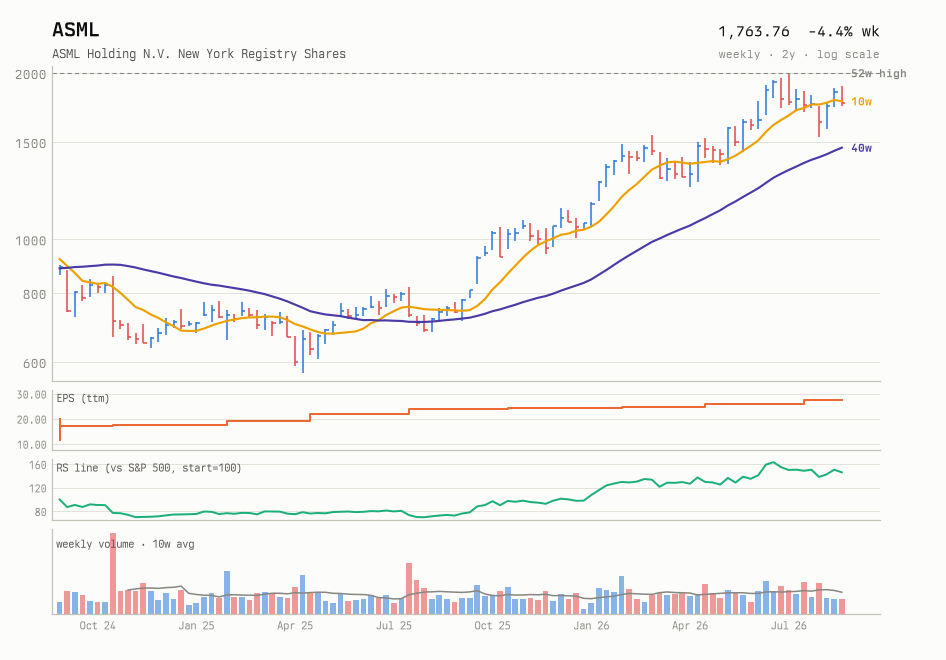Click the 30.00 EPS axis label
The width and height of the screenshot is (946, 660).
pyautogui.click(x=31, y=395)
